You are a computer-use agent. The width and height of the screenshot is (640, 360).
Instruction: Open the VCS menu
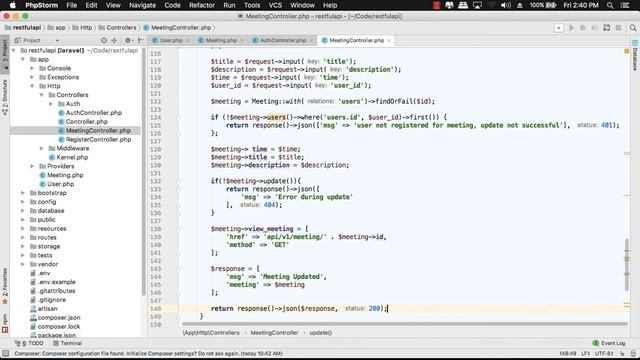(x=275, y=5)
